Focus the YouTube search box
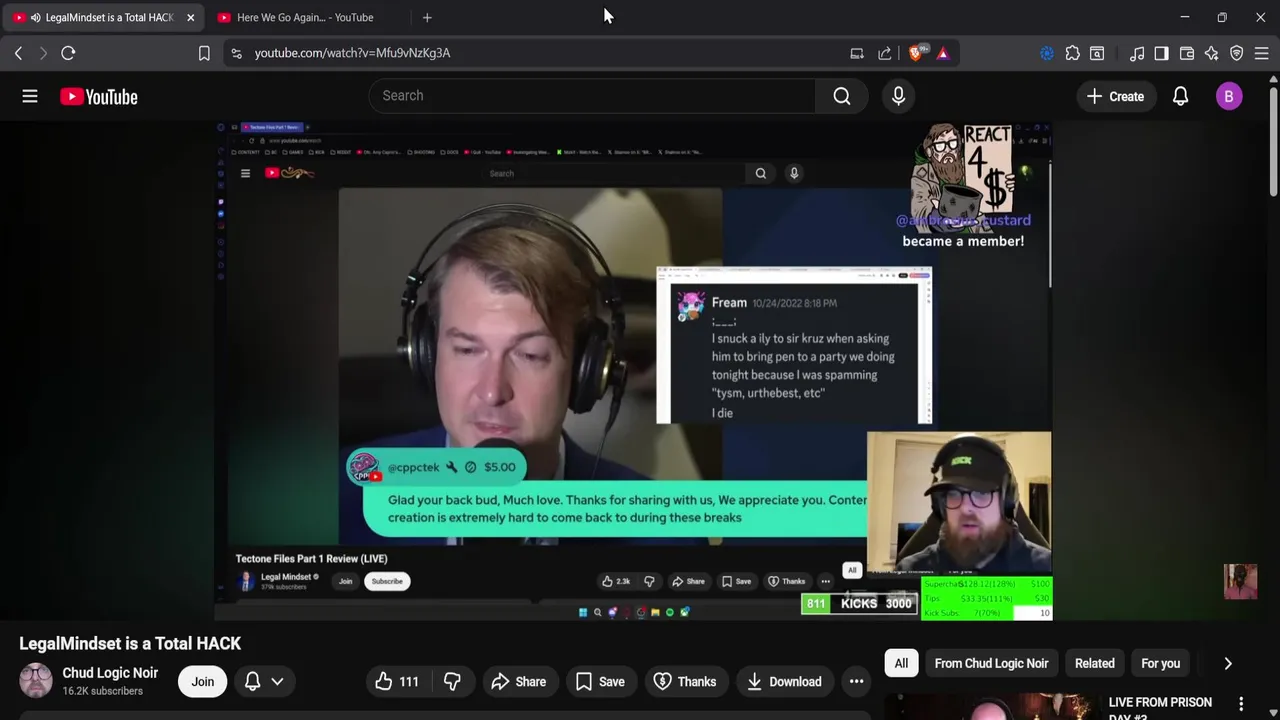 click(x=592, y=96)
